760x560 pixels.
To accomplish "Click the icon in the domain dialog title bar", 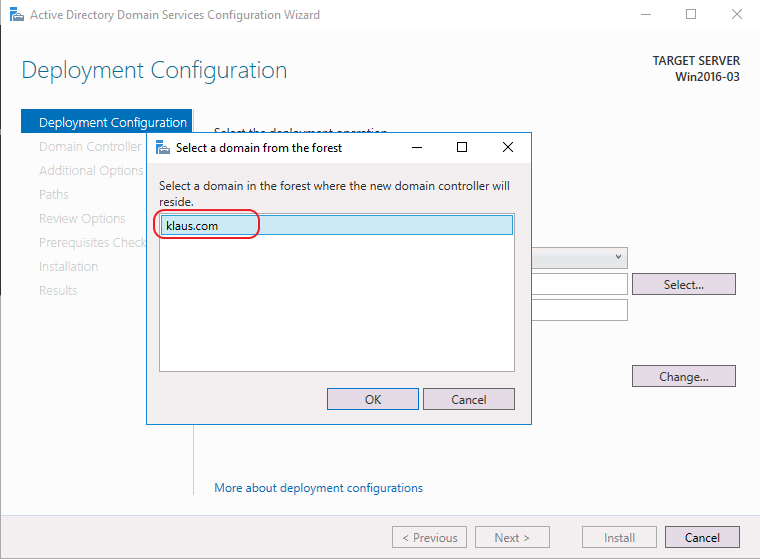I will pyautogui.click(x=161, y=147).
